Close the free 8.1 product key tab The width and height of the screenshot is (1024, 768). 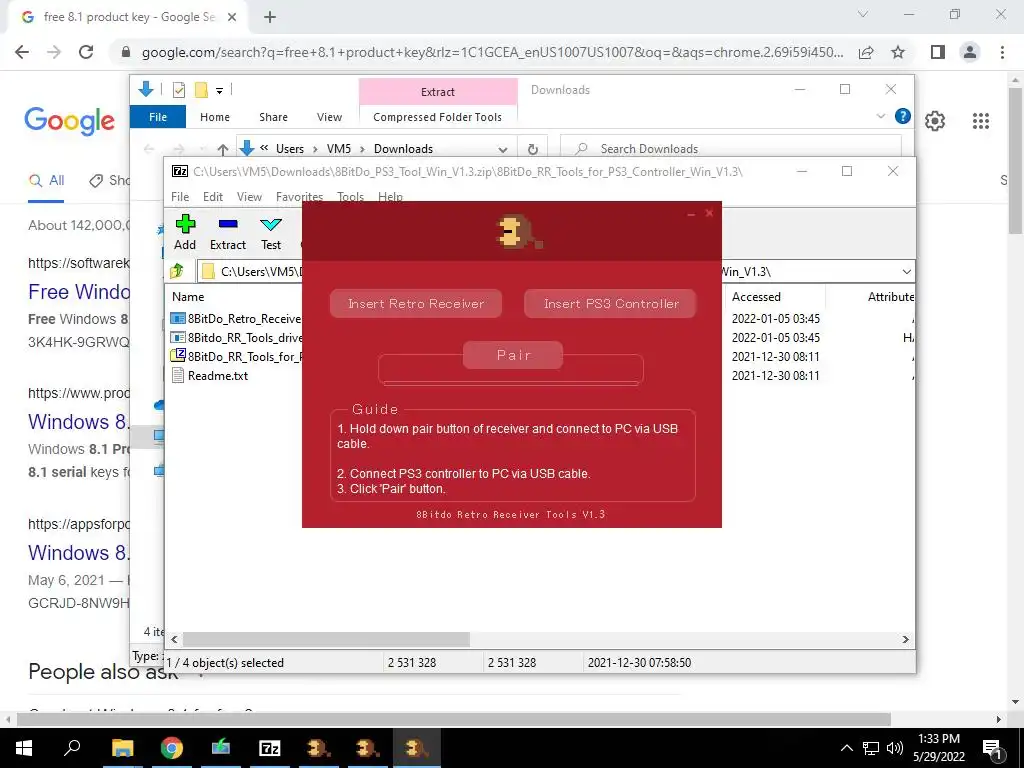coord(232,18)
